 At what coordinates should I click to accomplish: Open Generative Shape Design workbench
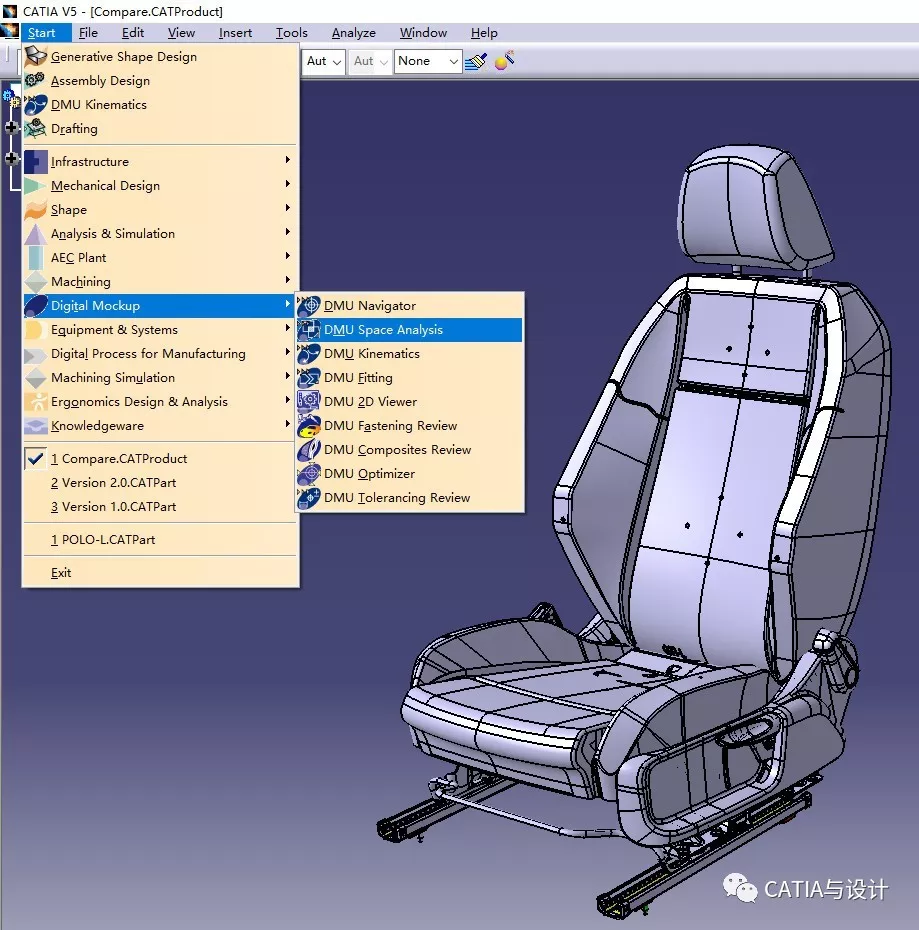[123, 57]
